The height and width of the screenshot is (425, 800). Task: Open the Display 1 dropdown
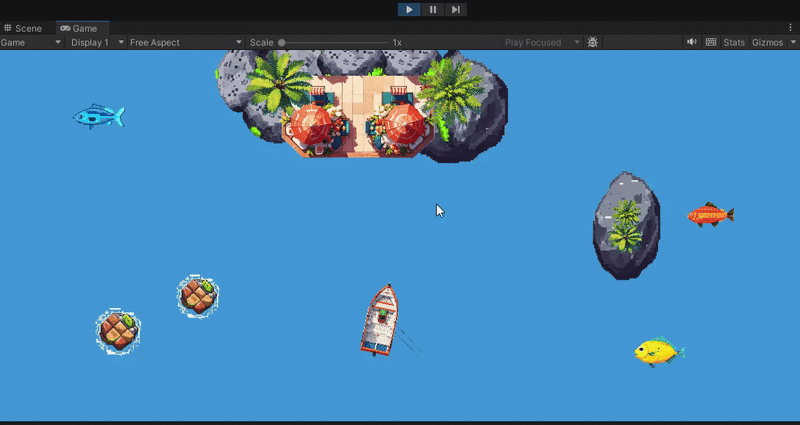[x=97, y=42]
